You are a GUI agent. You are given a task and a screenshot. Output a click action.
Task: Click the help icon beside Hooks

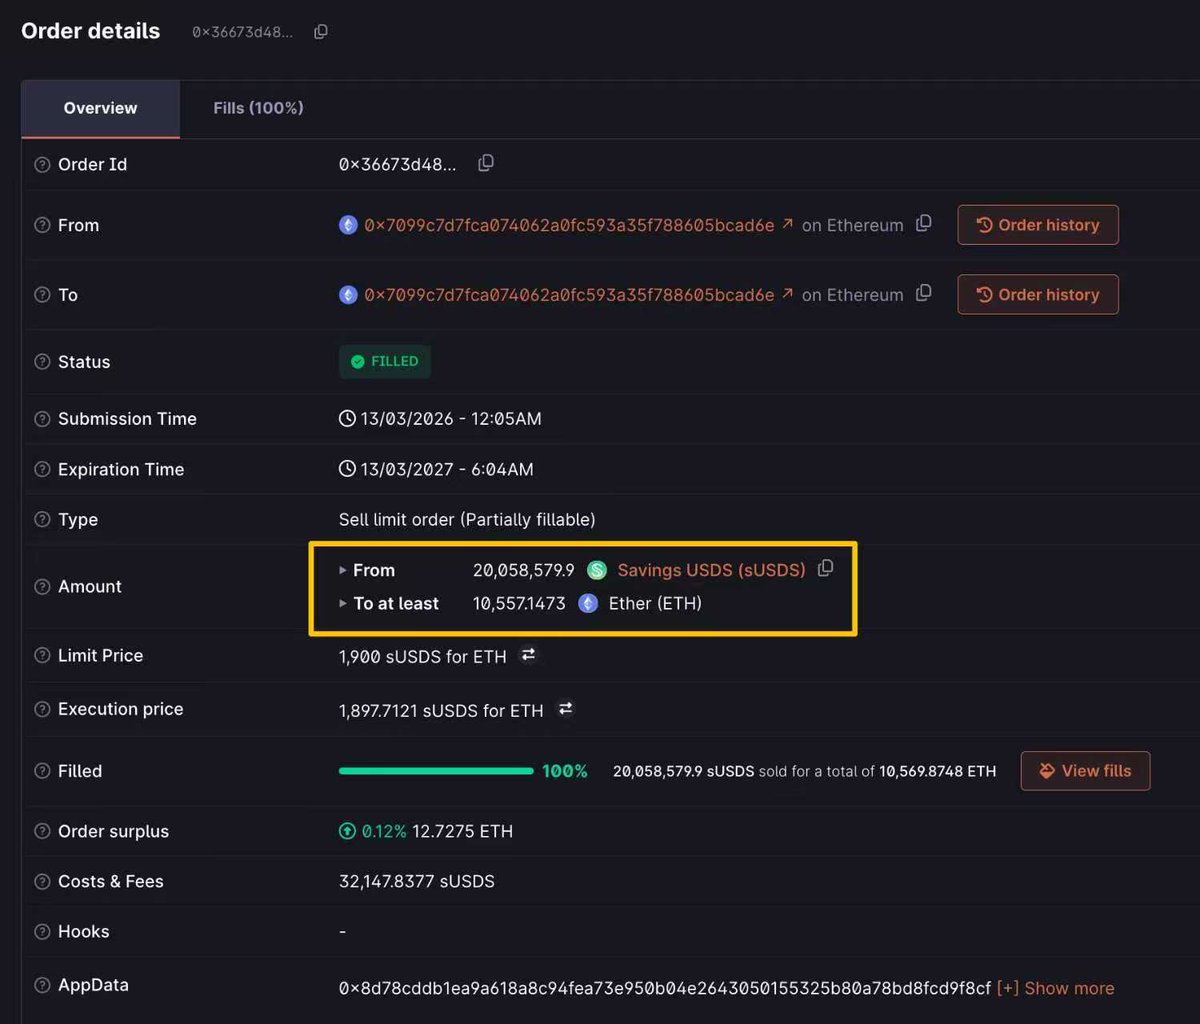[42, 932]
